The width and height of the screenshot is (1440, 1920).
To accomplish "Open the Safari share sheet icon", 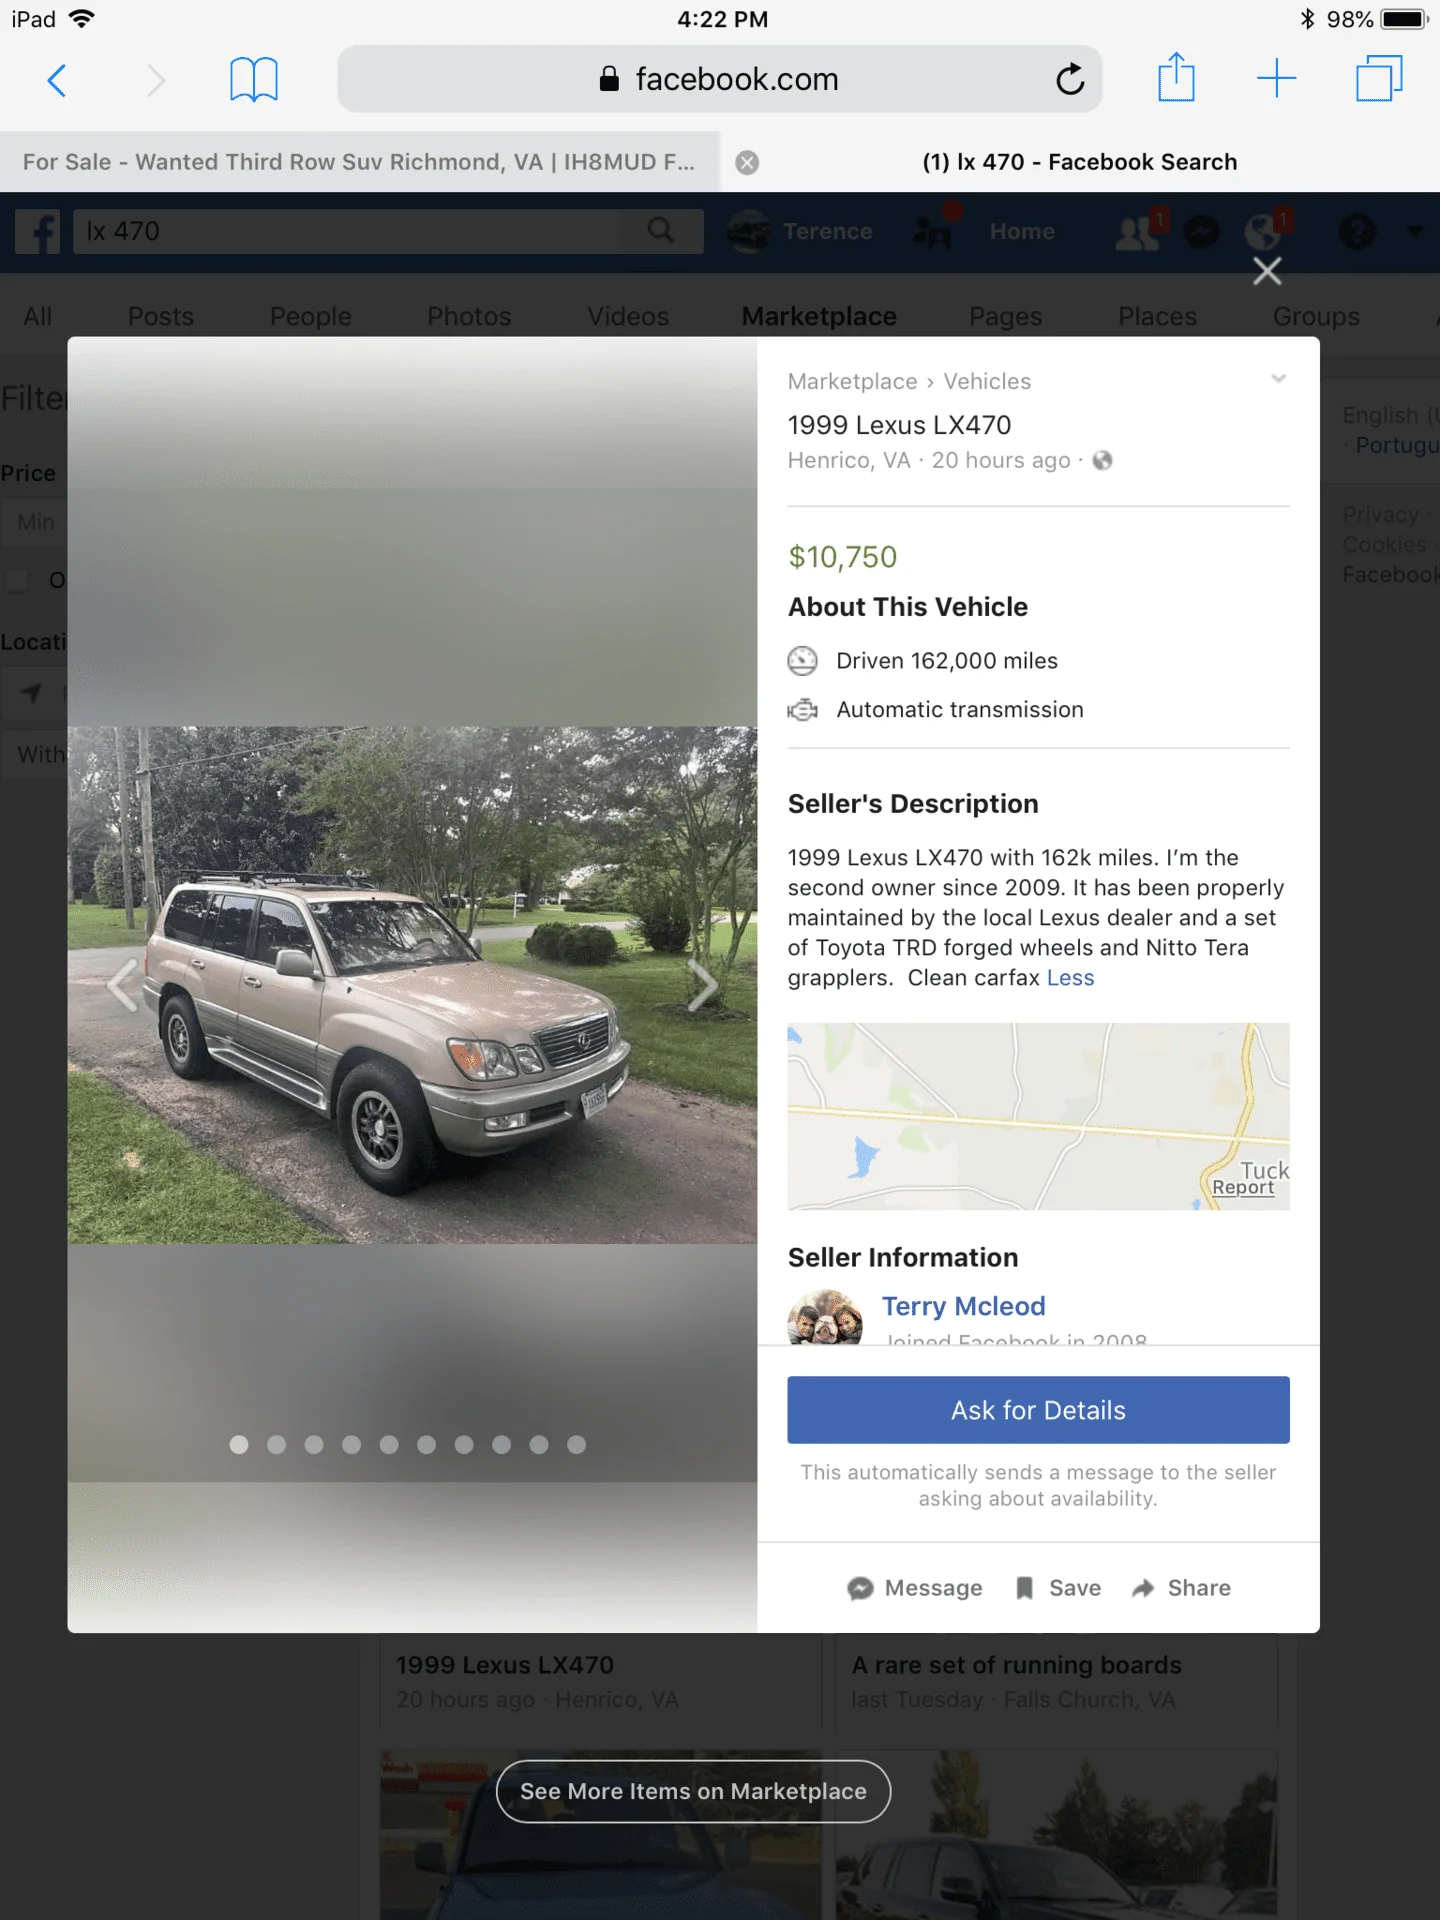I will [1176, 77].
